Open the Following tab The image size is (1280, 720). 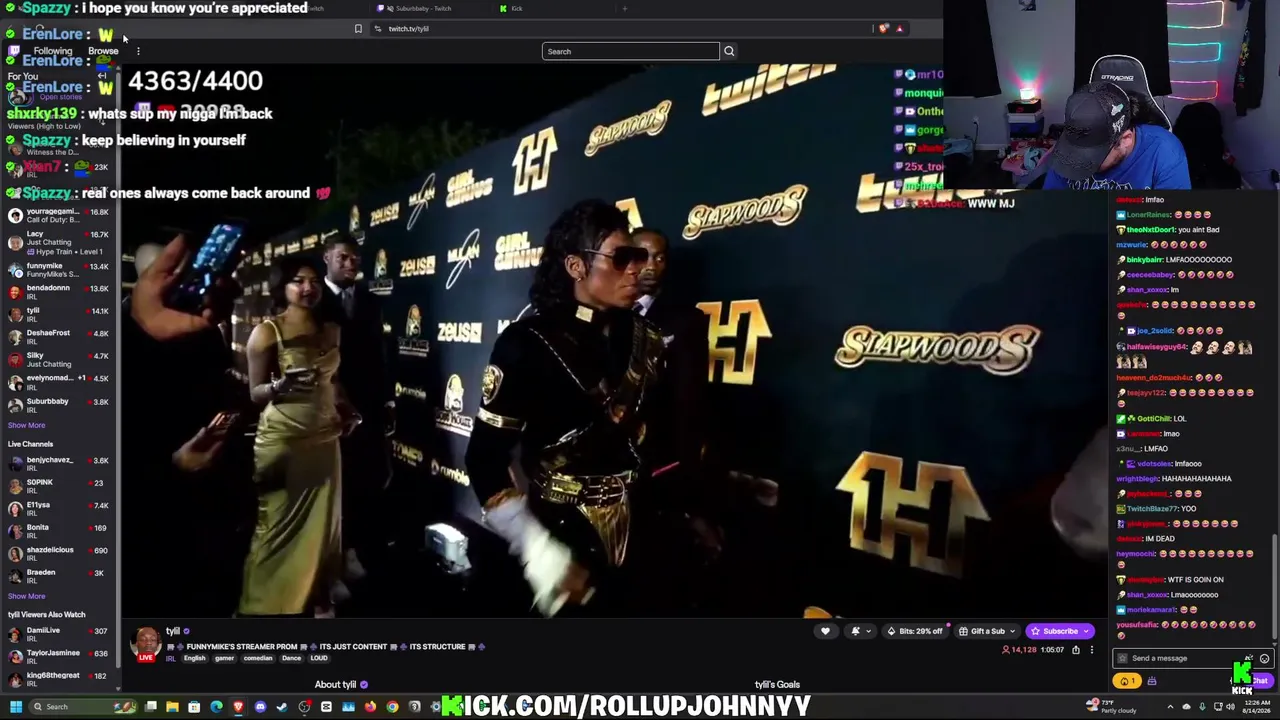[x=53, y=51]
